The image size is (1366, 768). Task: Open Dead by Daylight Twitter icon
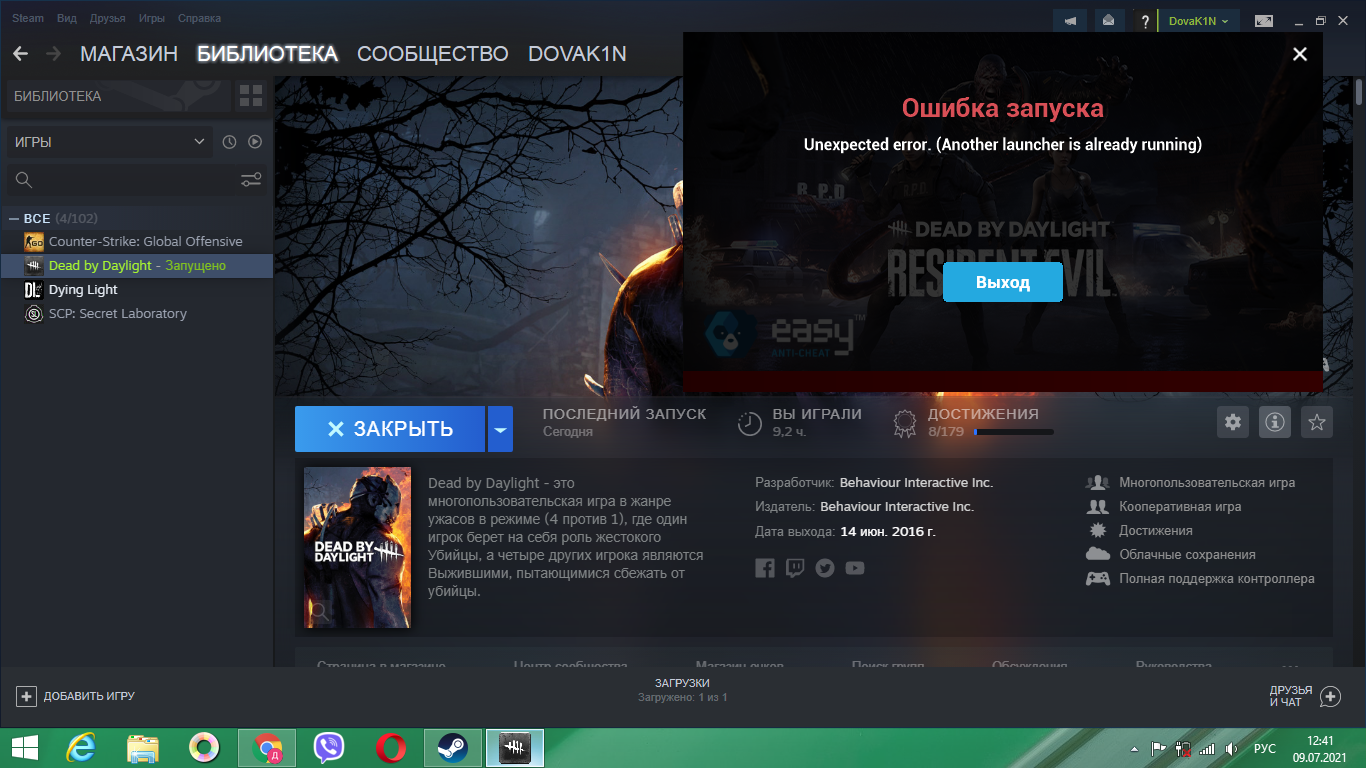pos(825,568)
